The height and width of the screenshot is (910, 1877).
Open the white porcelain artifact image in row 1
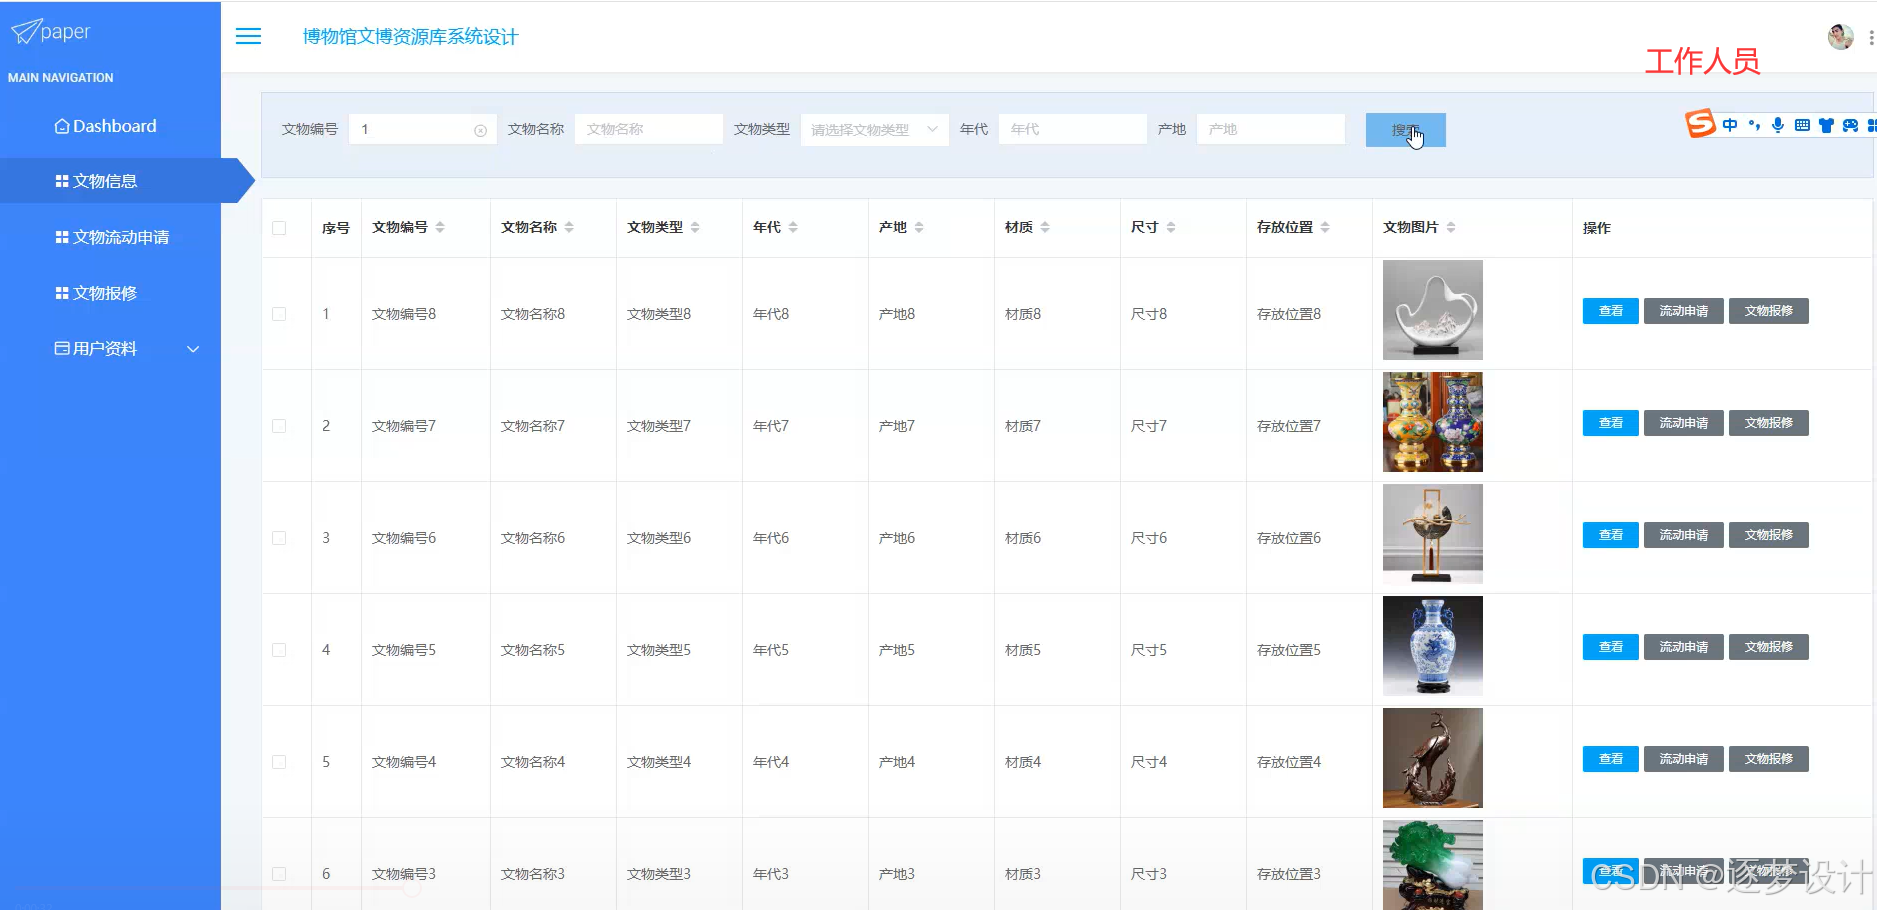pyautogui.click(x=1432, y=310)
